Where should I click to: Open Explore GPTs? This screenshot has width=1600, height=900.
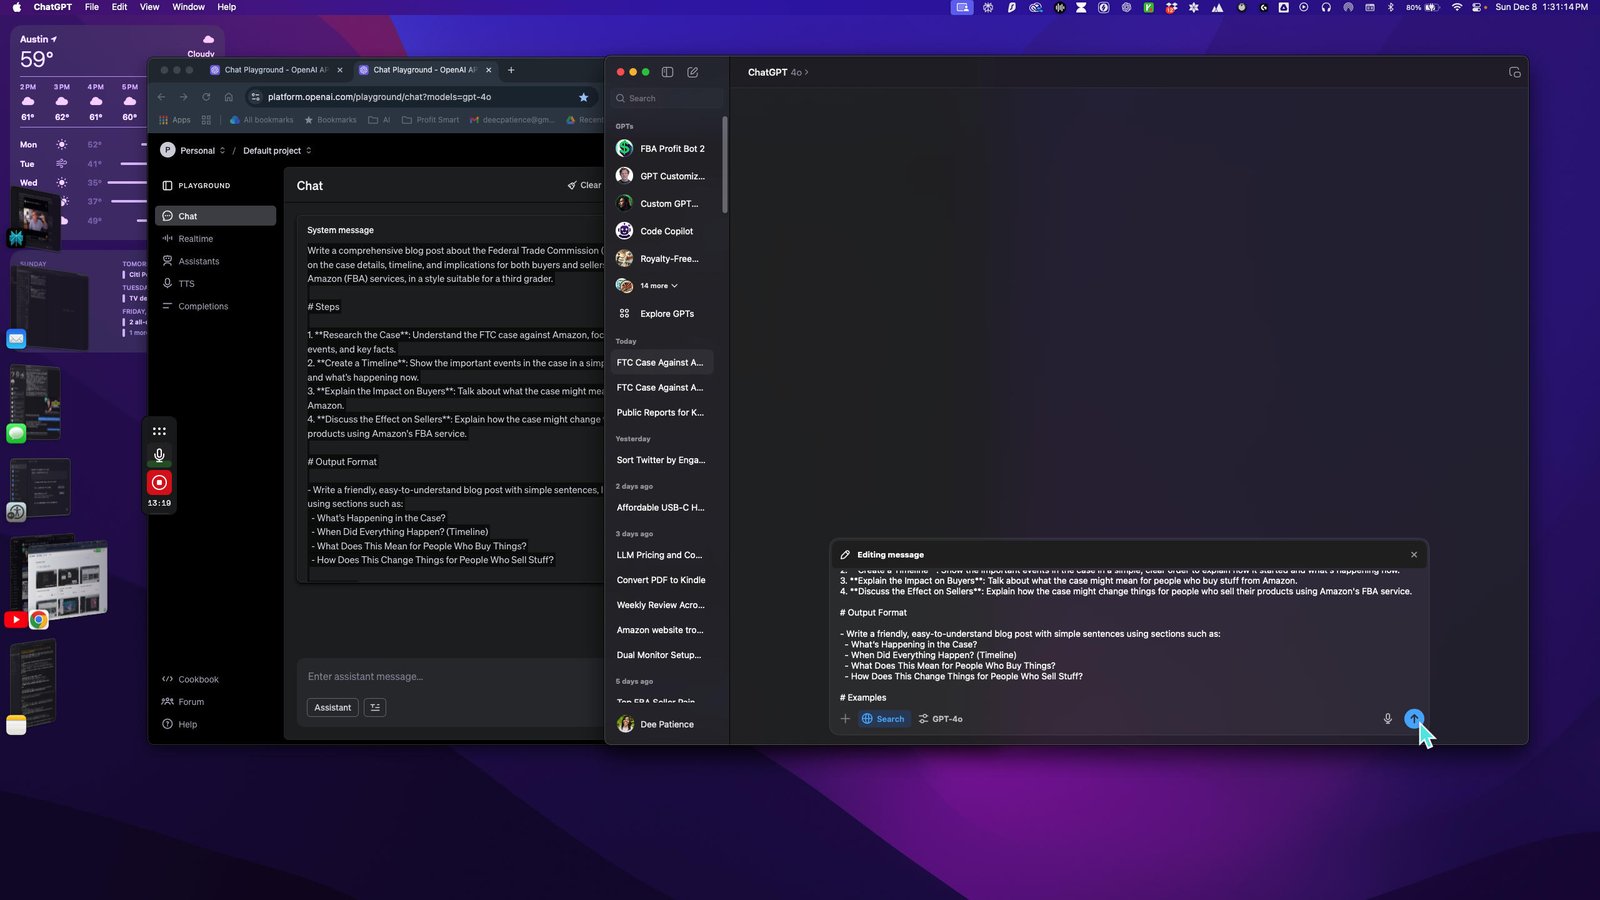click(667, 314)
